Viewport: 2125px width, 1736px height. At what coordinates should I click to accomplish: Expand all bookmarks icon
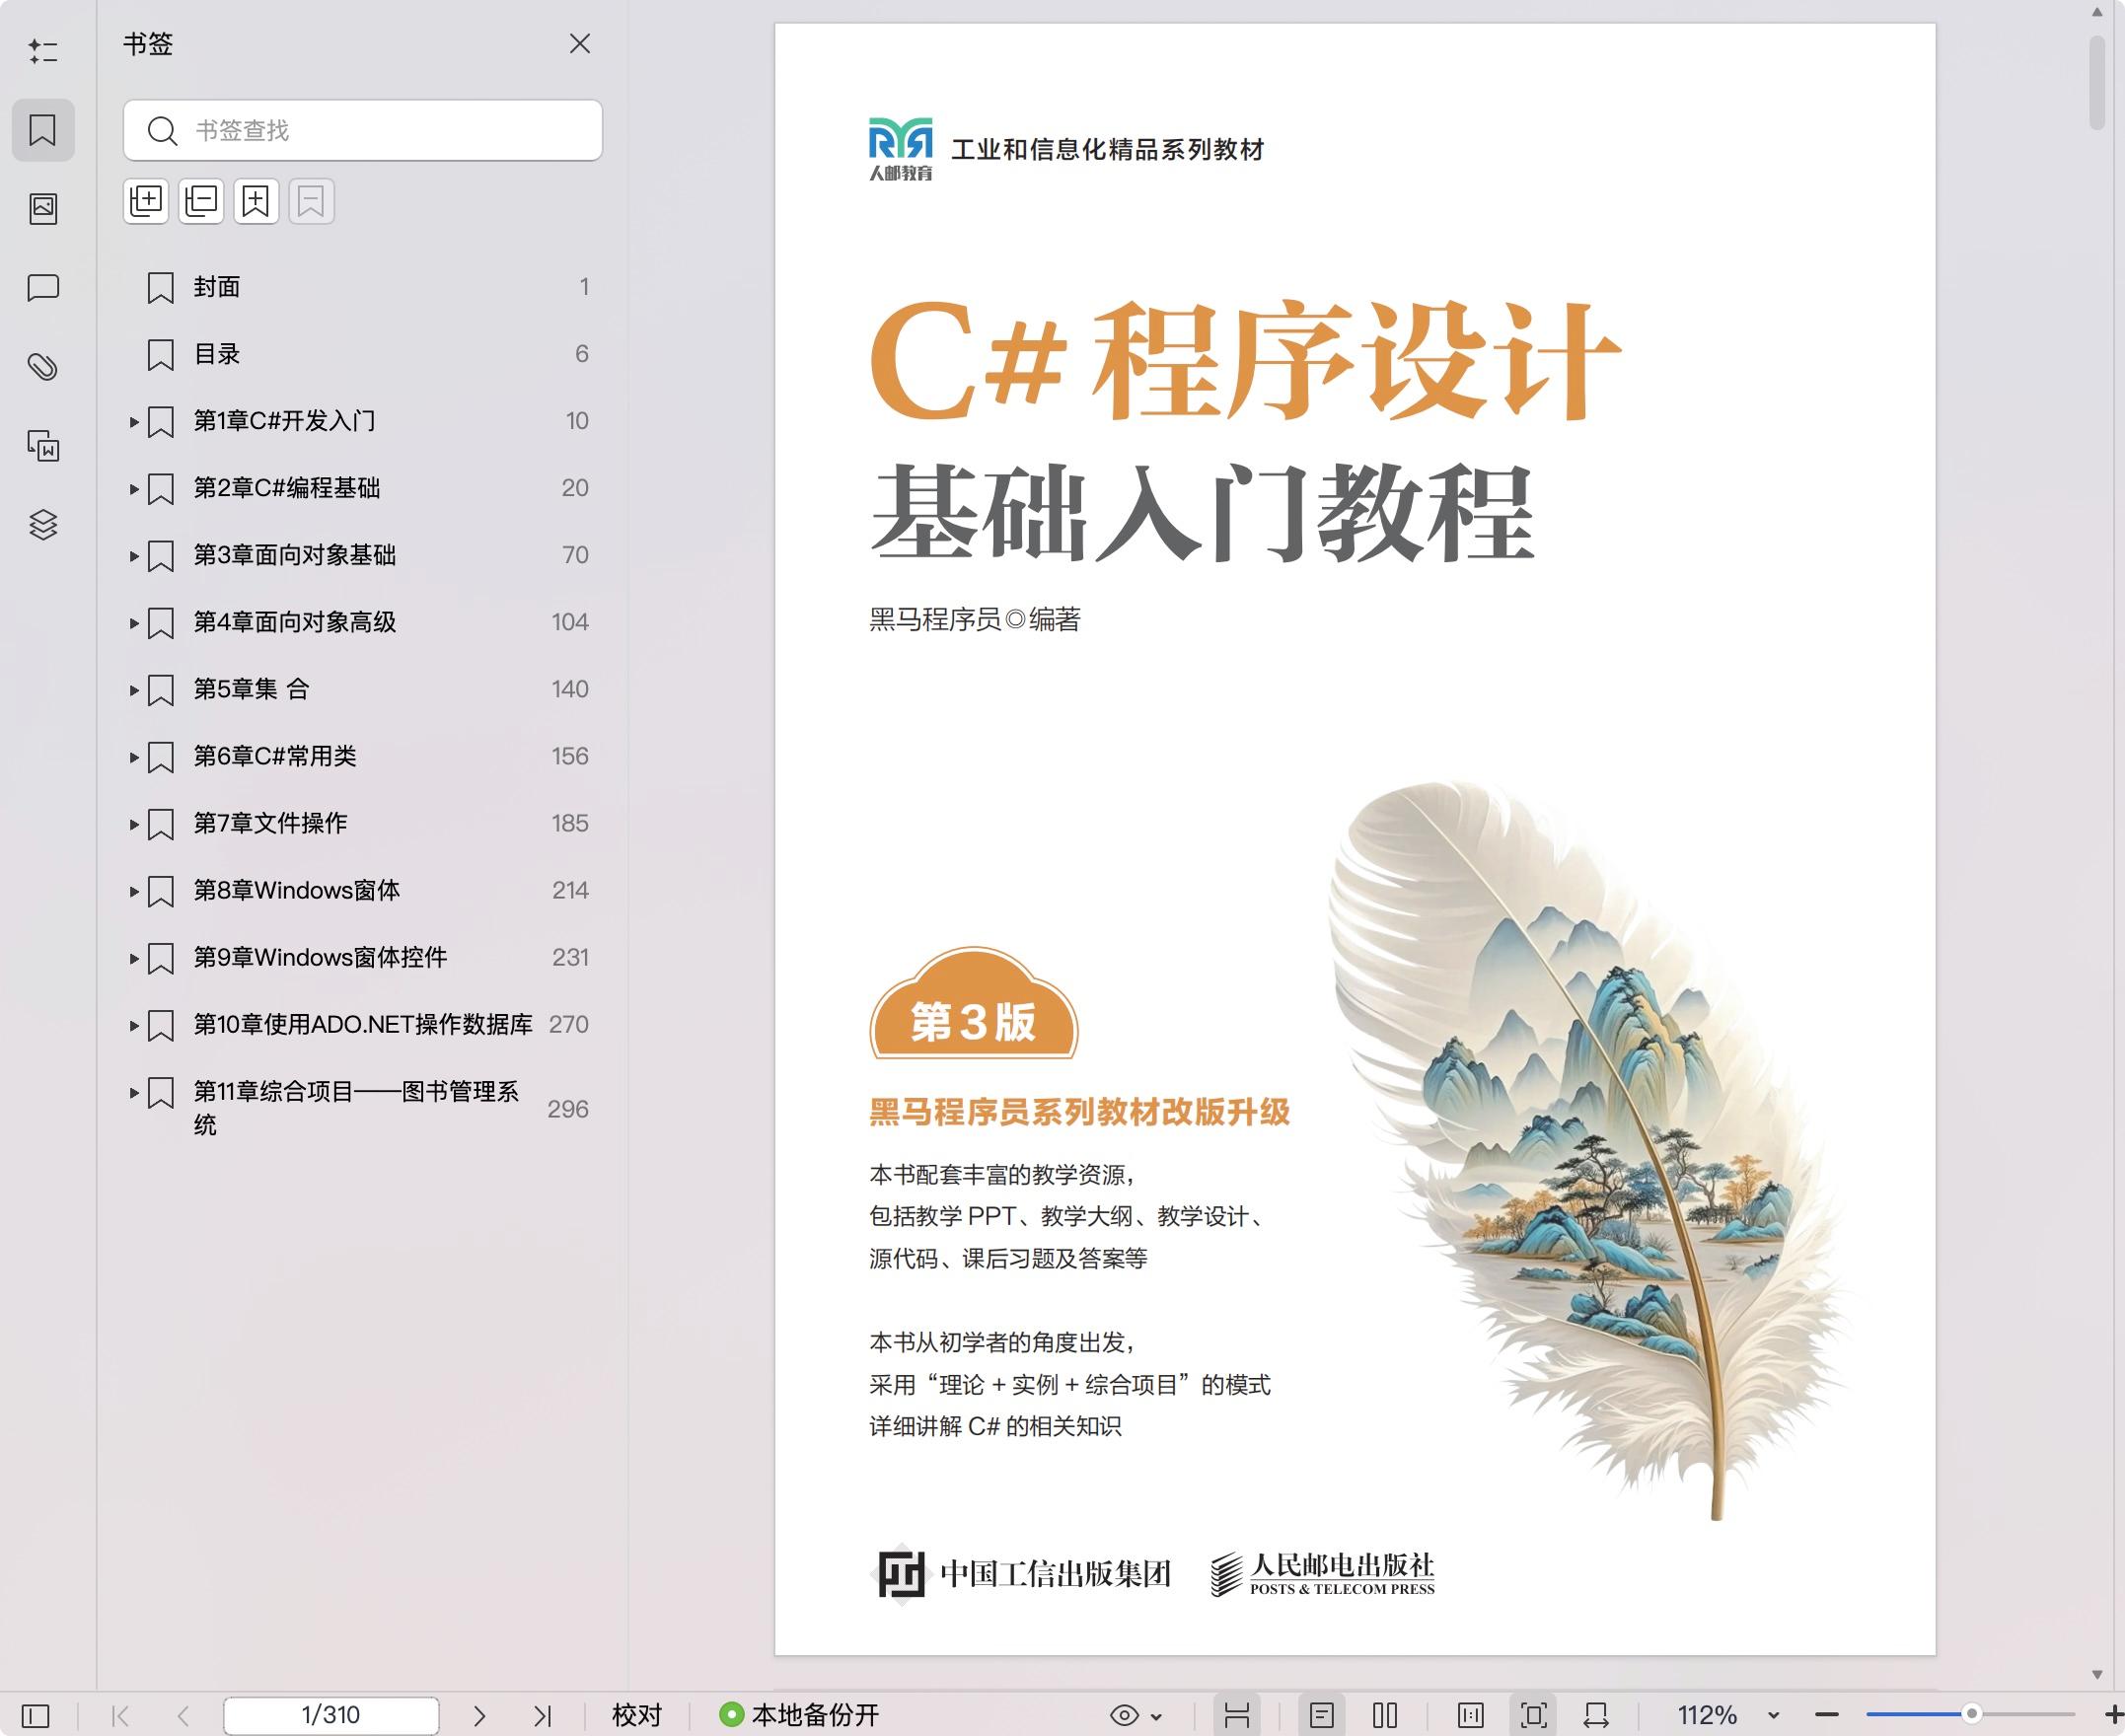pyautogui.click(x=146, y=202)
